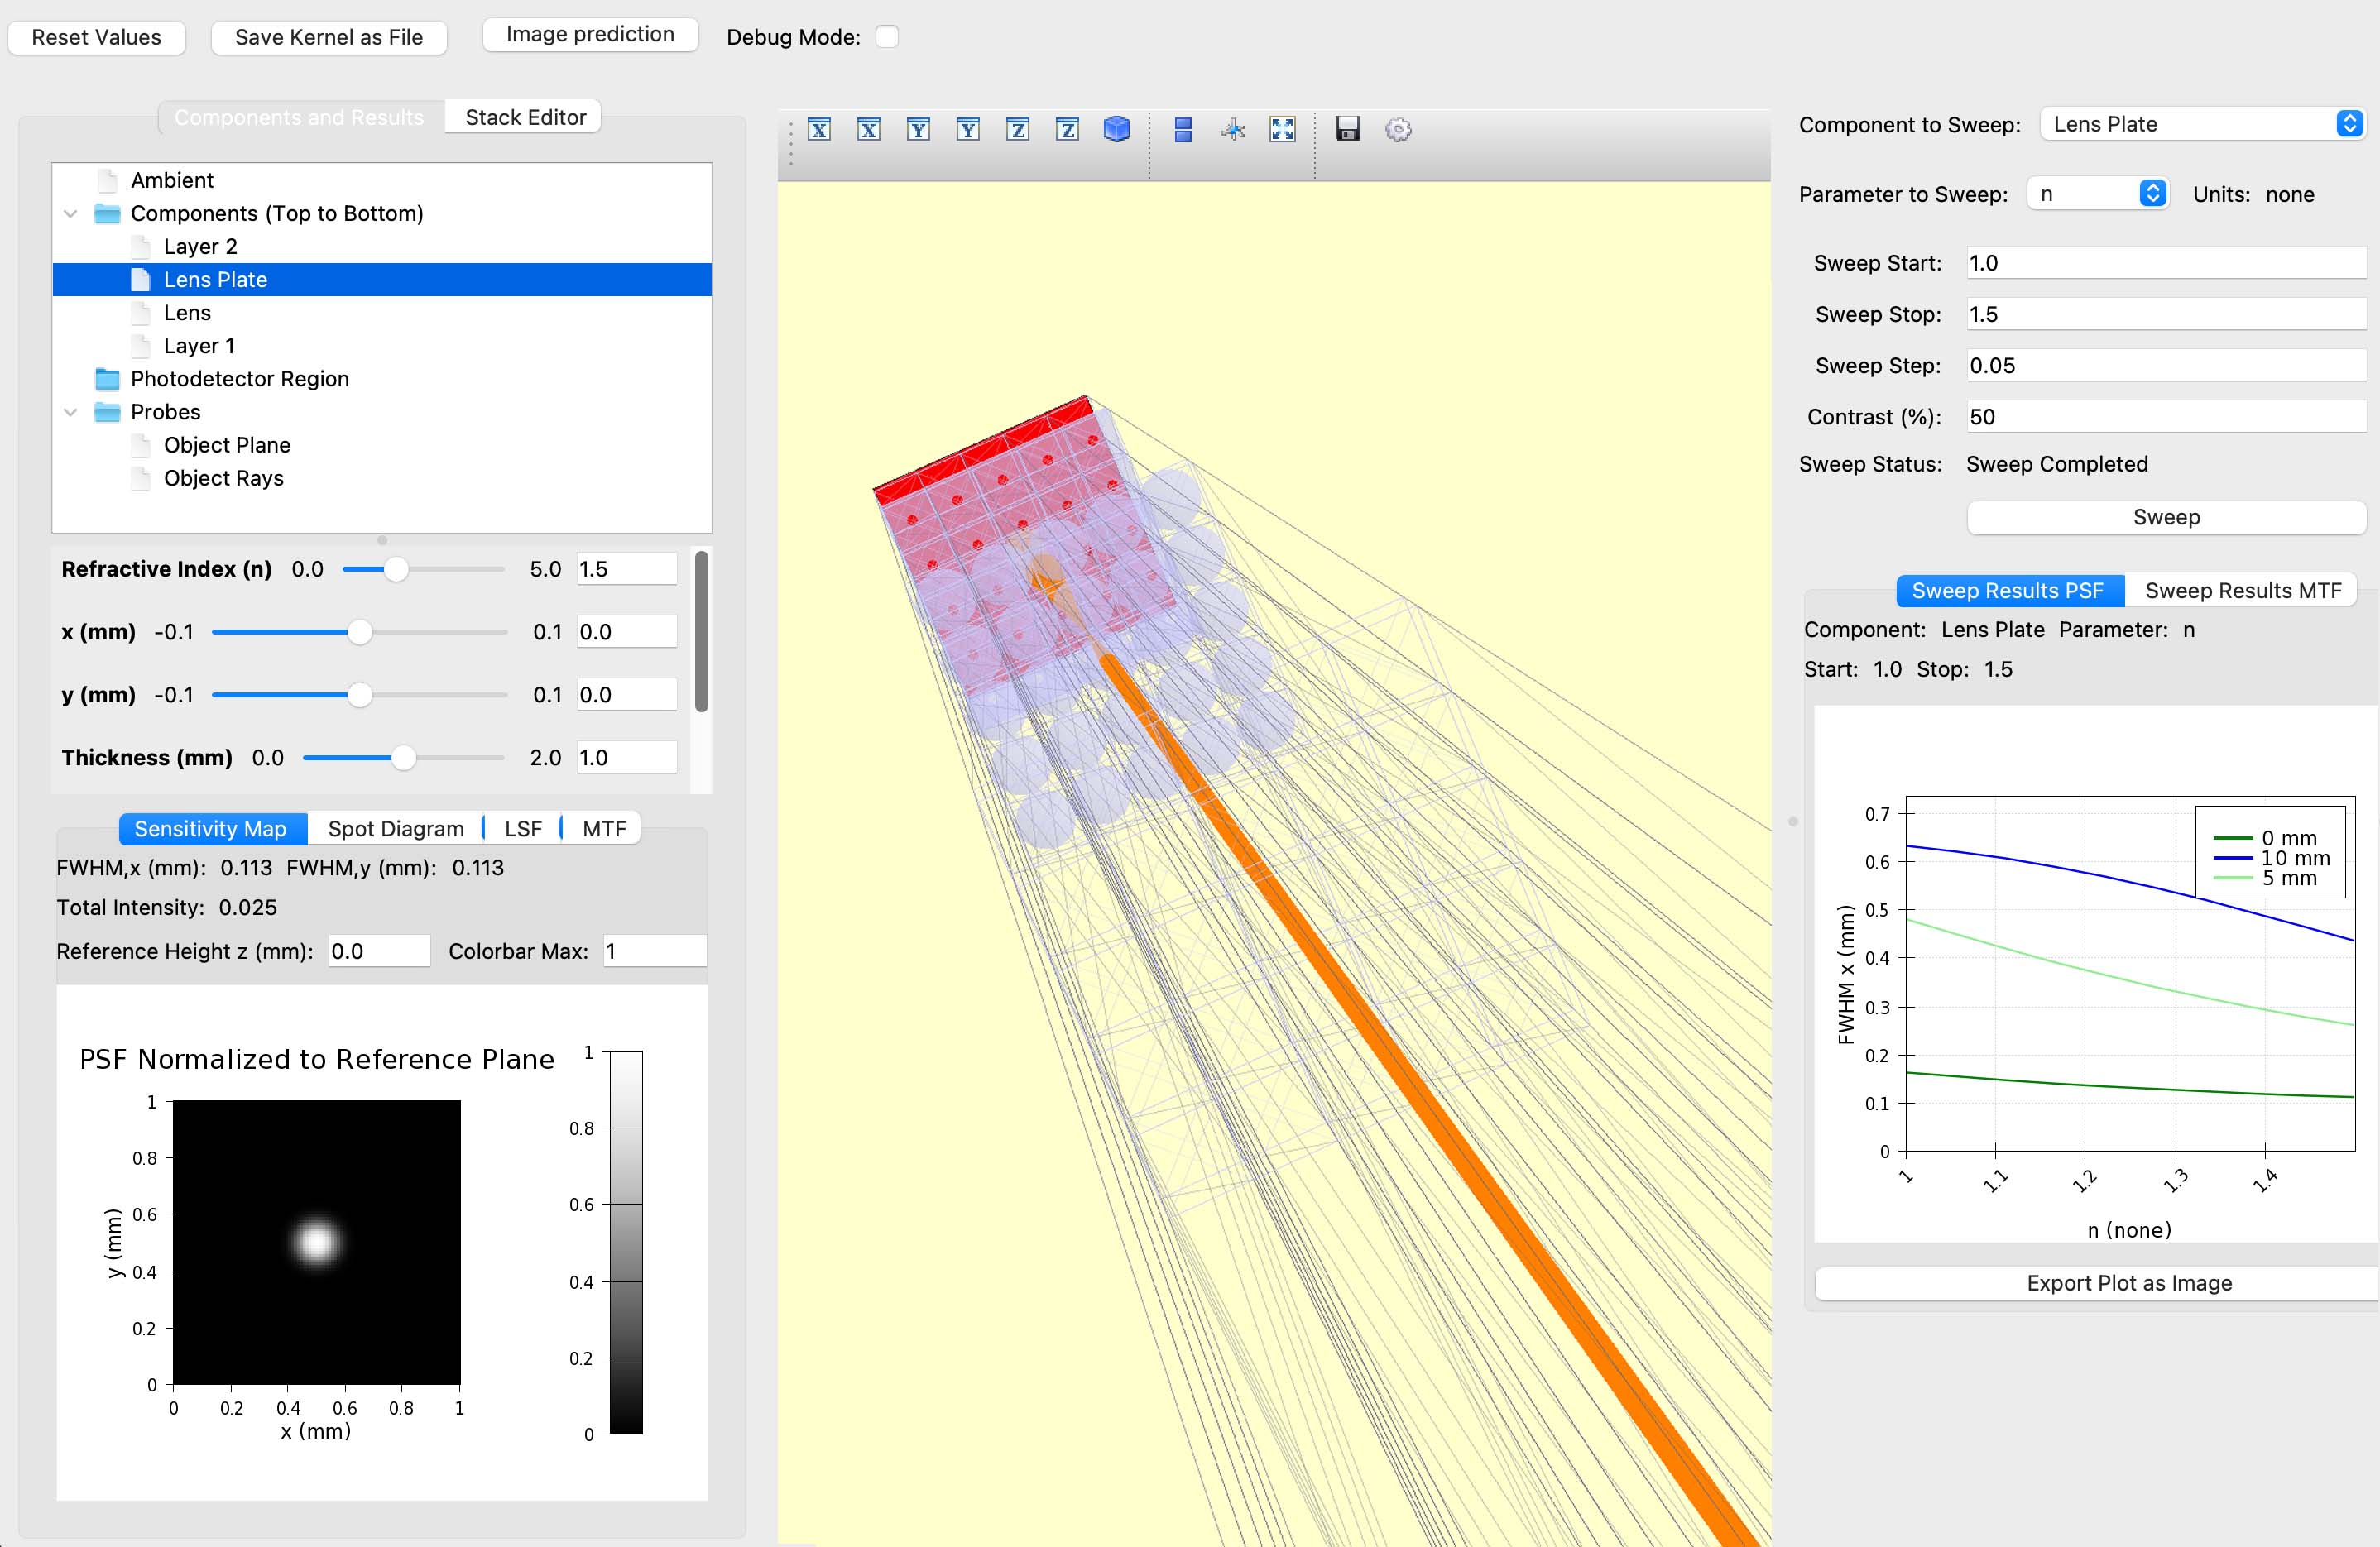The height and width of the screenshot is (1547, 2380).
Task: Click the Photodetector Region folder icon
Action: 107,379
